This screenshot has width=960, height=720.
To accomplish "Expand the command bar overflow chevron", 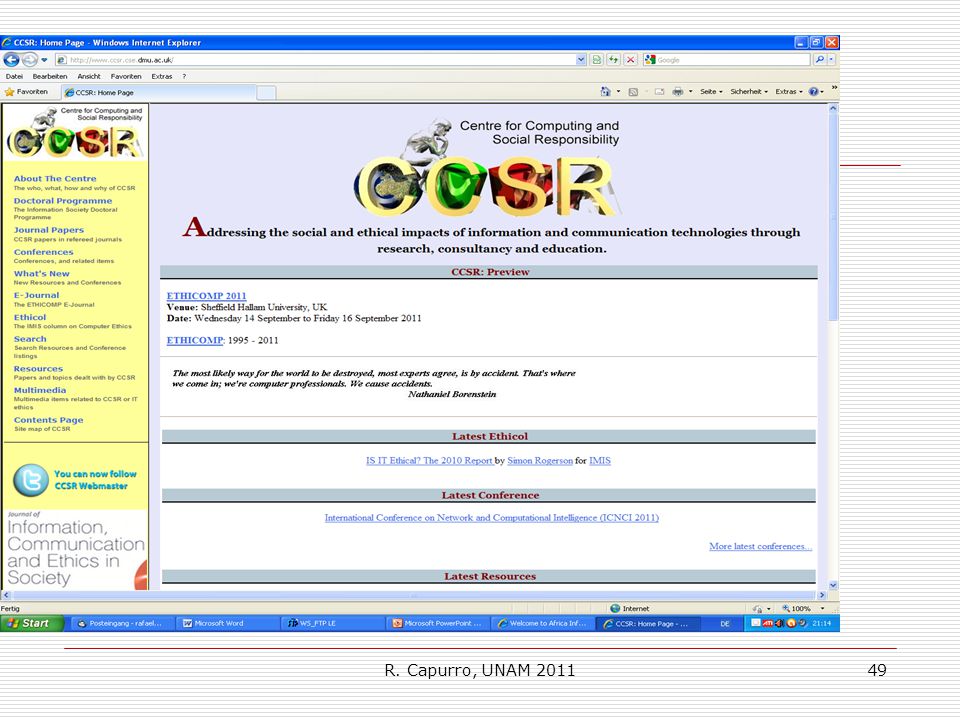I will point(834,88).
